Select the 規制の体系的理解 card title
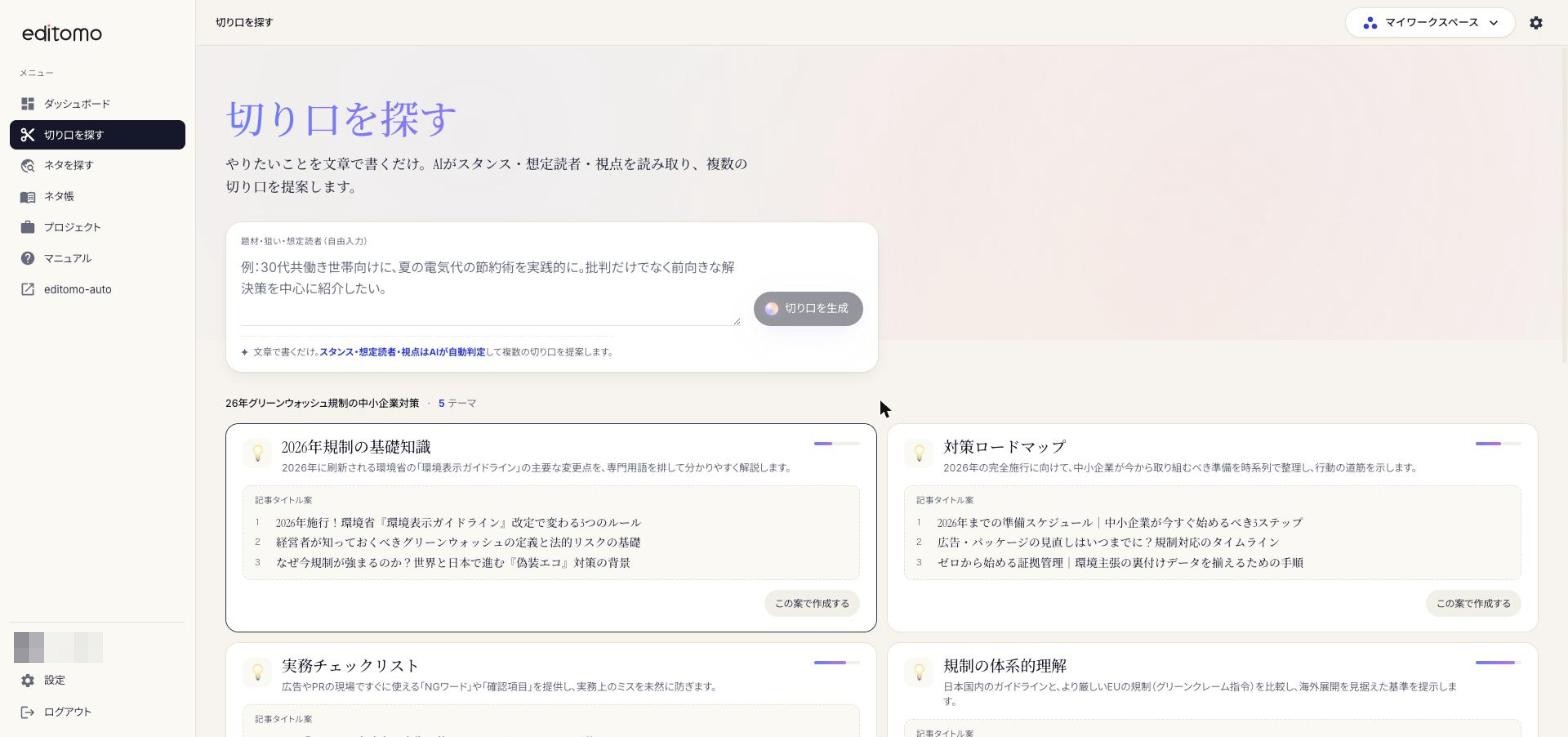 pyautogui.click(x=1005, y=666)
